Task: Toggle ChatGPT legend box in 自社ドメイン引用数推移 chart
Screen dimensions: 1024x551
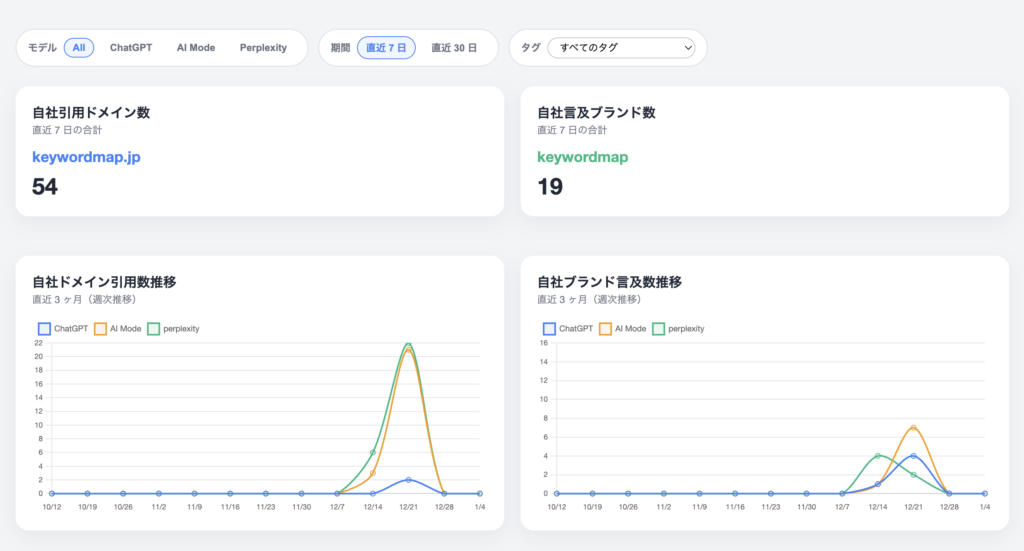Action: point(44,328)
